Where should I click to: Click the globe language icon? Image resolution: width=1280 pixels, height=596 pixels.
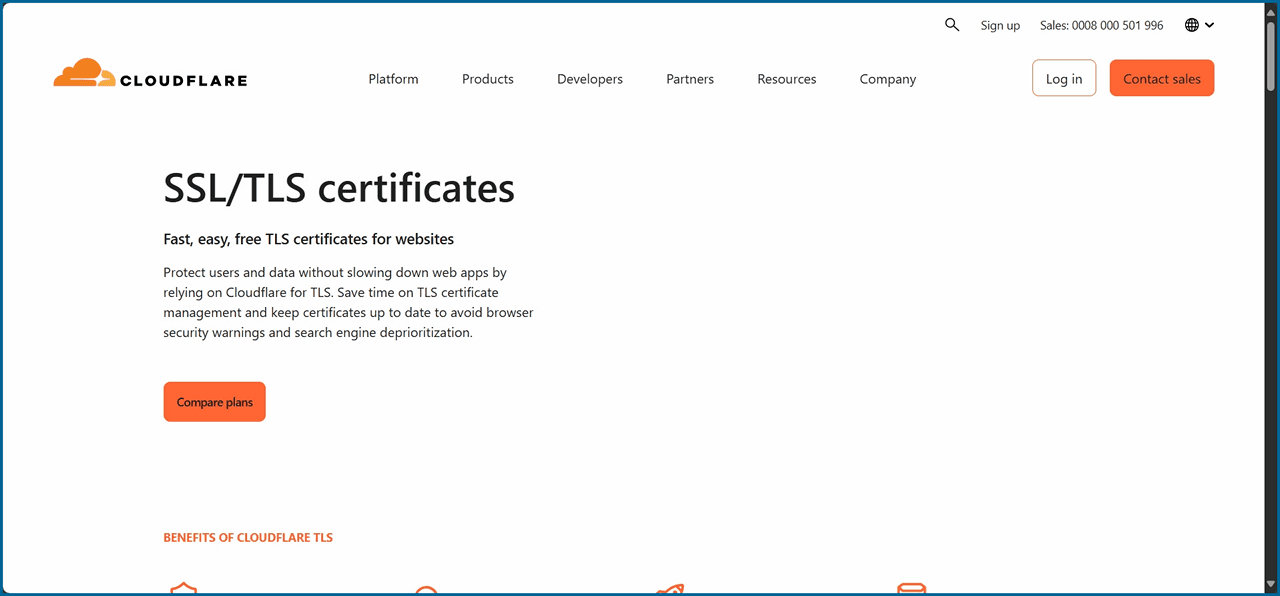click(1191, 25)
